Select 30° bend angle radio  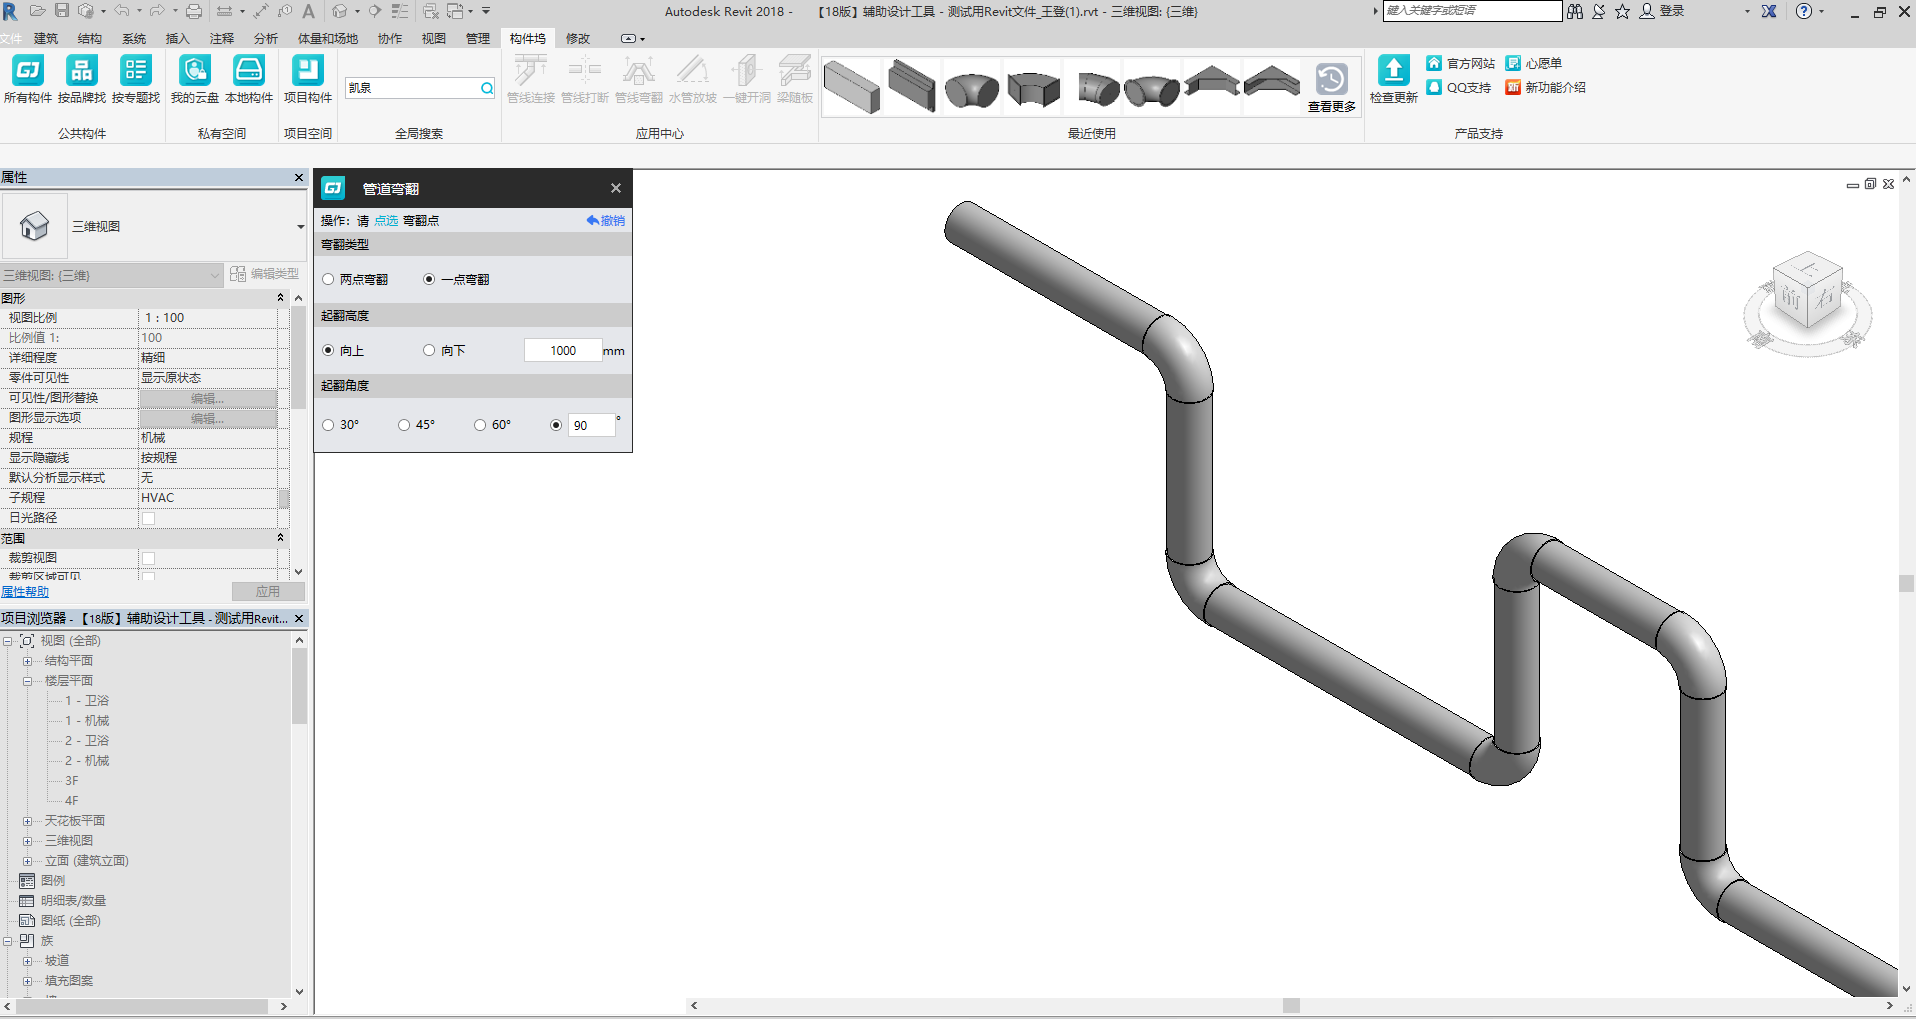(328, 425)
